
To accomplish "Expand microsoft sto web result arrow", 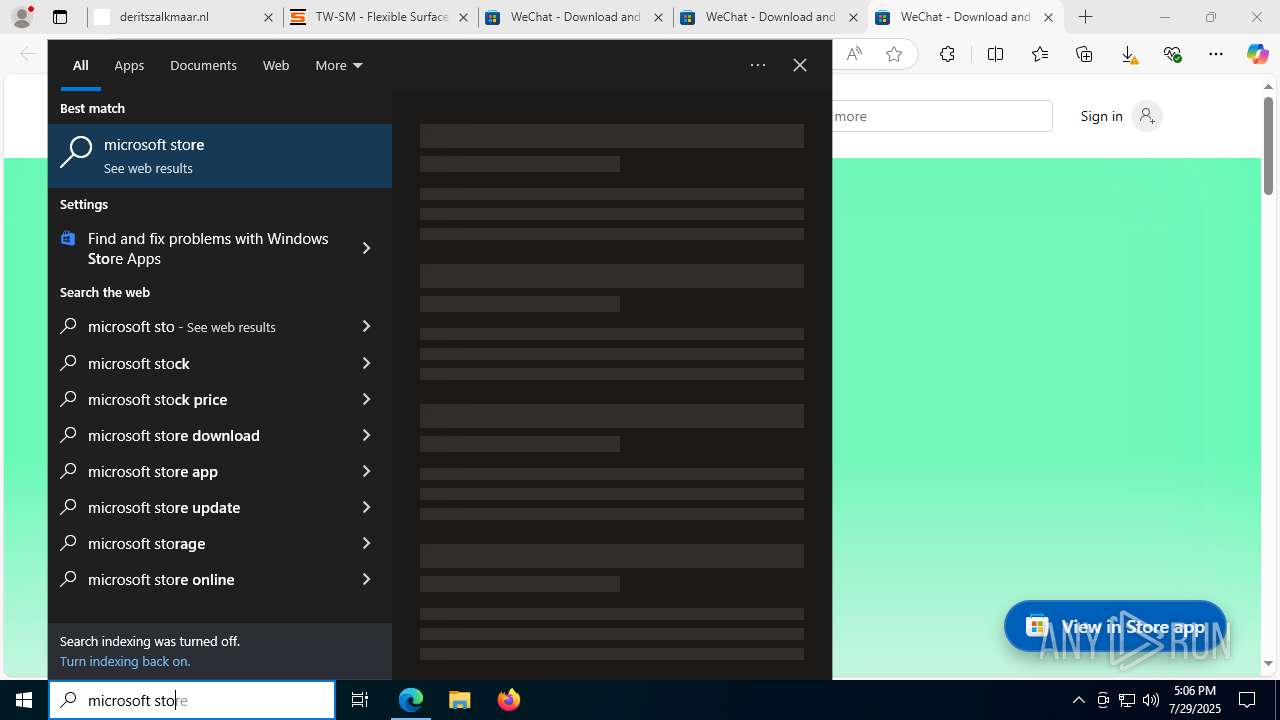I will point(366,326).
